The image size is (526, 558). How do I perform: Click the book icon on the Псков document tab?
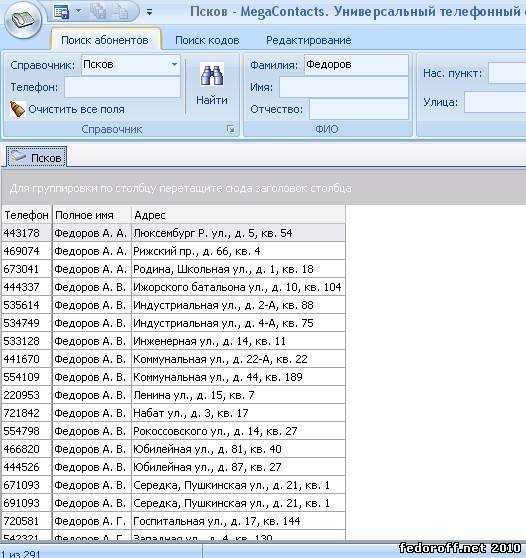(x=17, y=157)
